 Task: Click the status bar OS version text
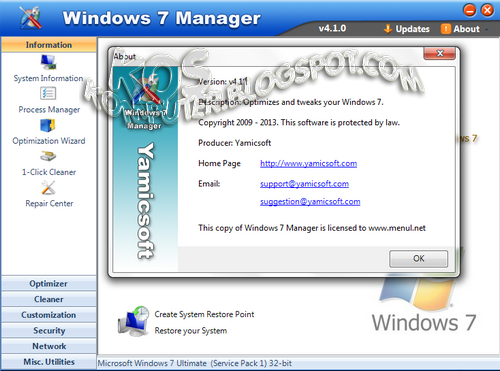pos(194,363)
